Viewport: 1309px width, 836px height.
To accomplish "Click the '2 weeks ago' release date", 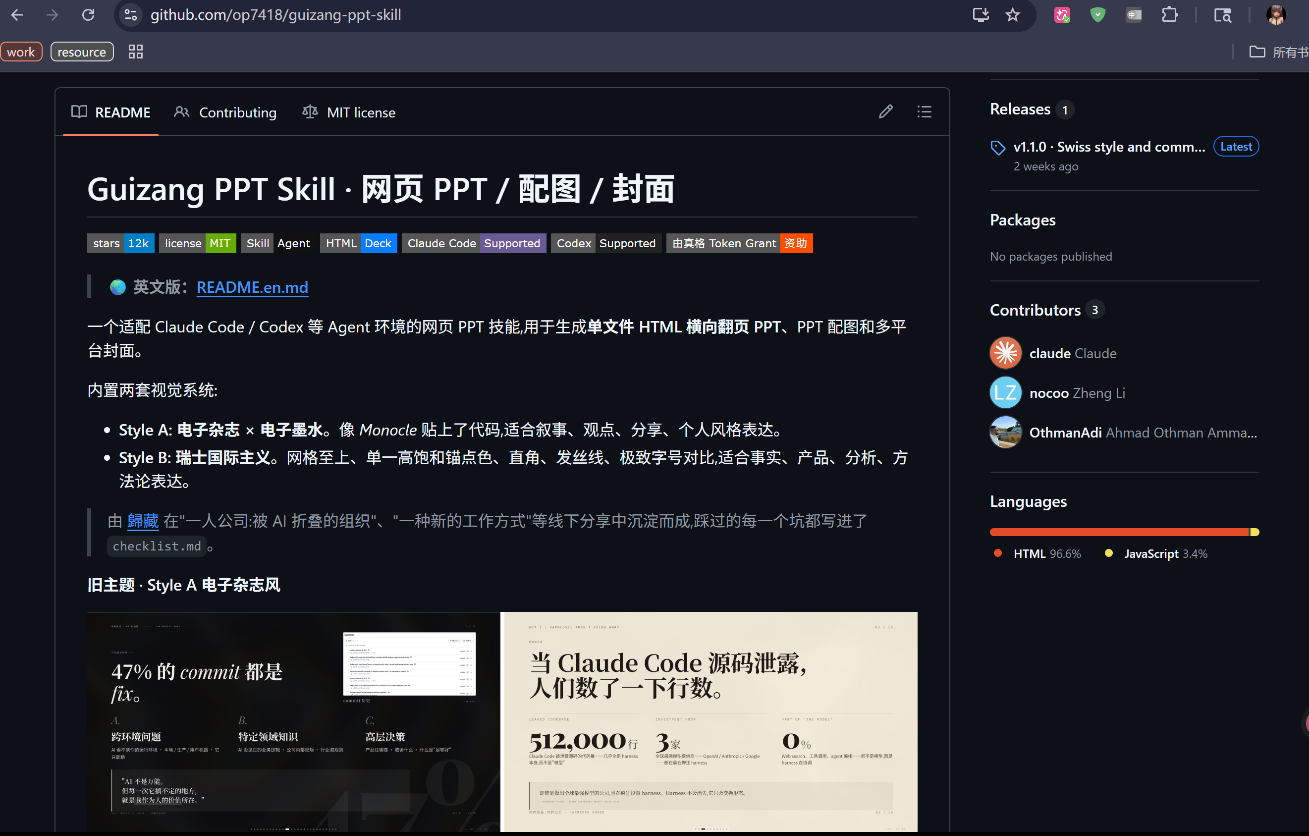I will (x=1046, y=167).
